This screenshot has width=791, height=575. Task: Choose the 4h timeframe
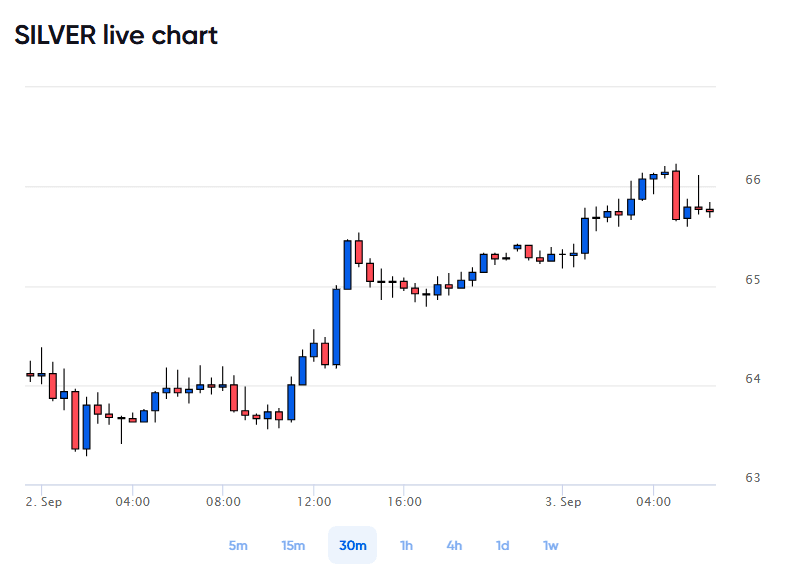click(x=454, y=545)
